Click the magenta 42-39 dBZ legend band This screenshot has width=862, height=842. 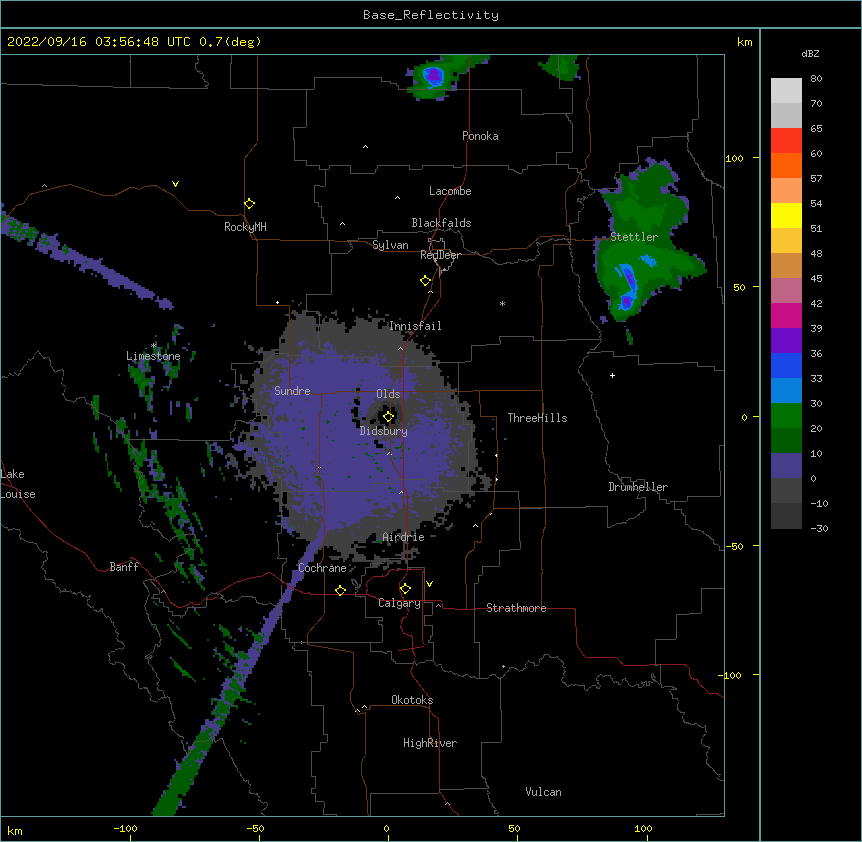coord(786,316)
